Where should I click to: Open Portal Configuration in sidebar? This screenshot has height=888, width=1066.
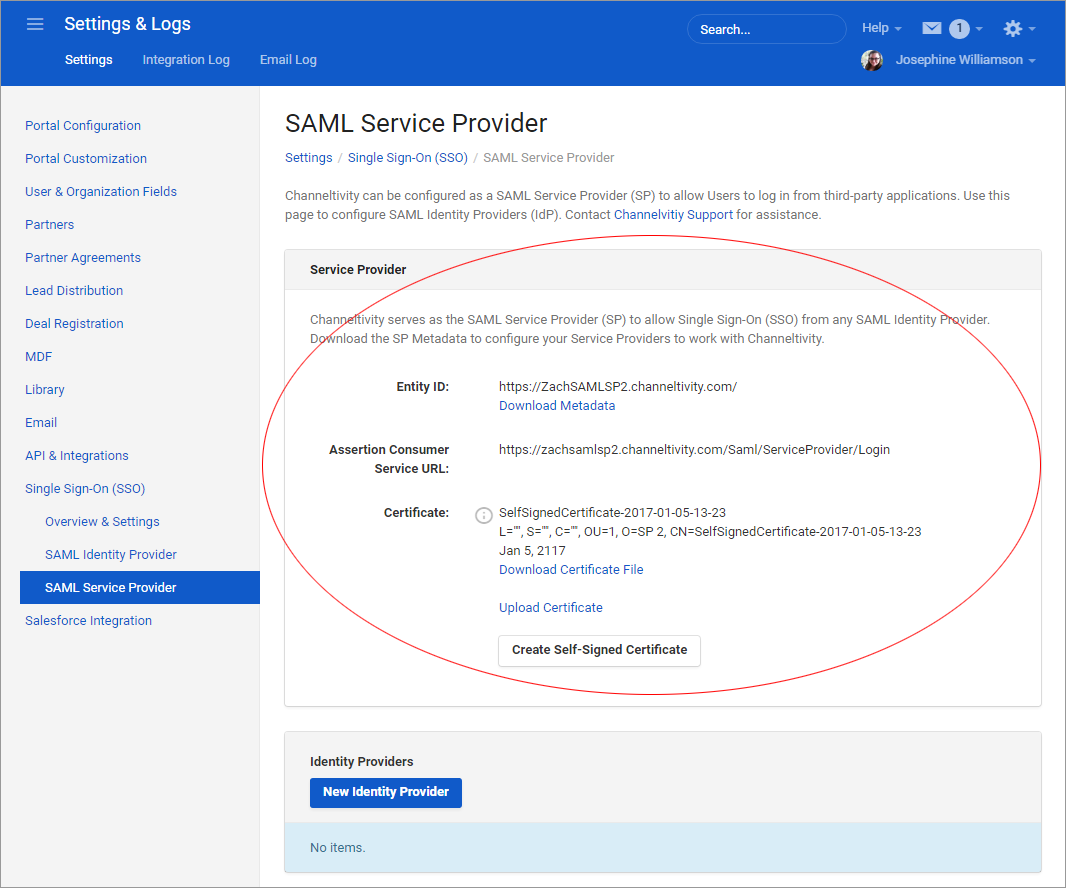pos(83,126)
